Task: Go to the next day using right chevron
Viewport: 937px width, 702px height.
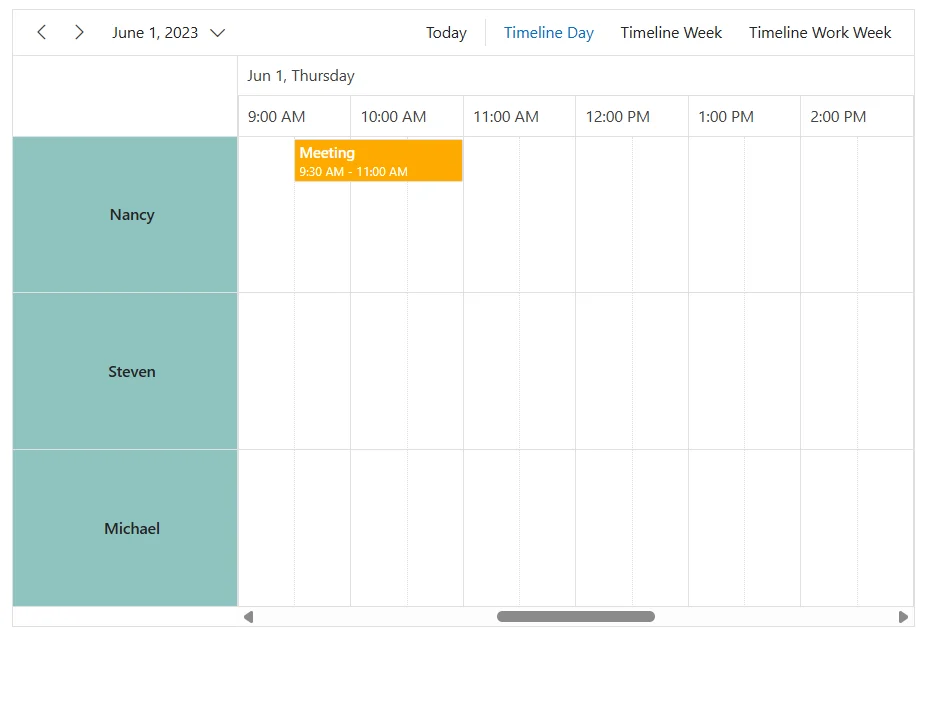Action: point(79,32)
